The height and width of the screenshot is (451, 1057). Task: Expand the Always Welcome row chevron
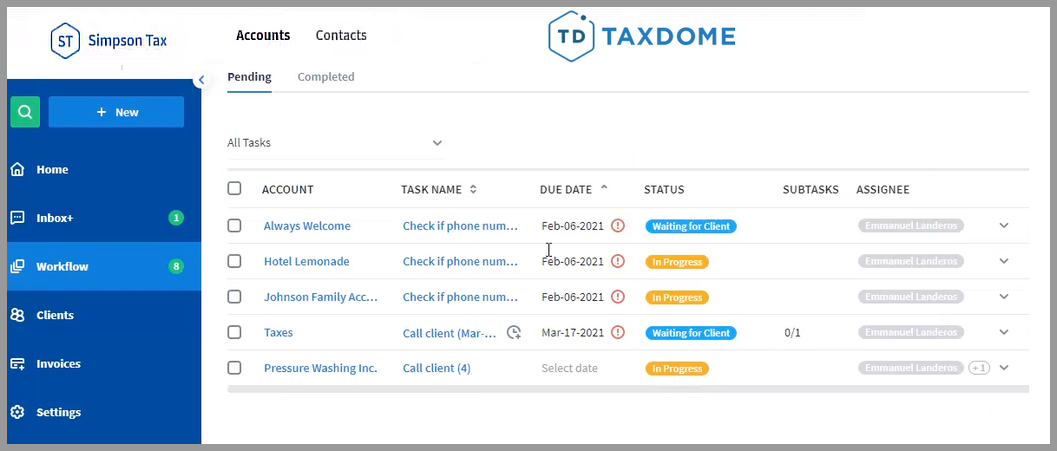(1004, 226)
